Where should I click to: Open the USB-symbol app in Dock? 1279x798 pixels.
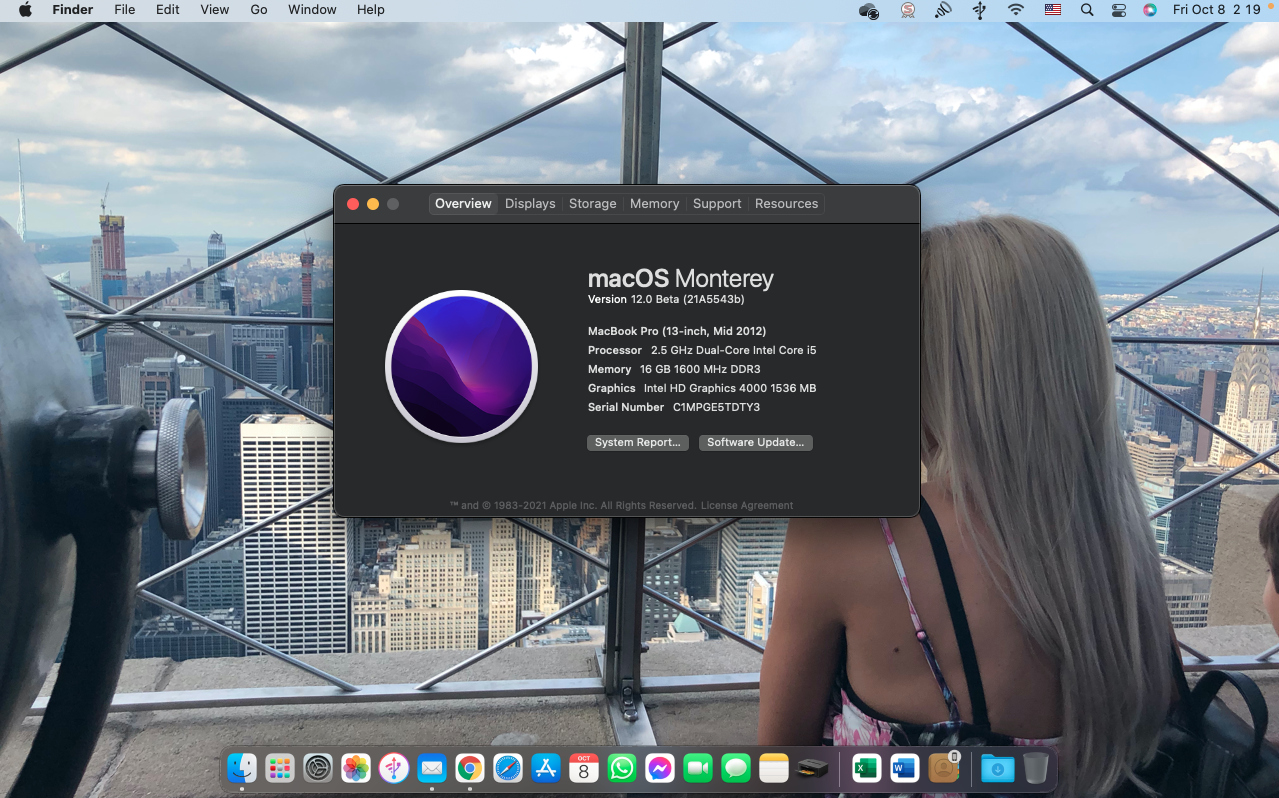point(394,768)
